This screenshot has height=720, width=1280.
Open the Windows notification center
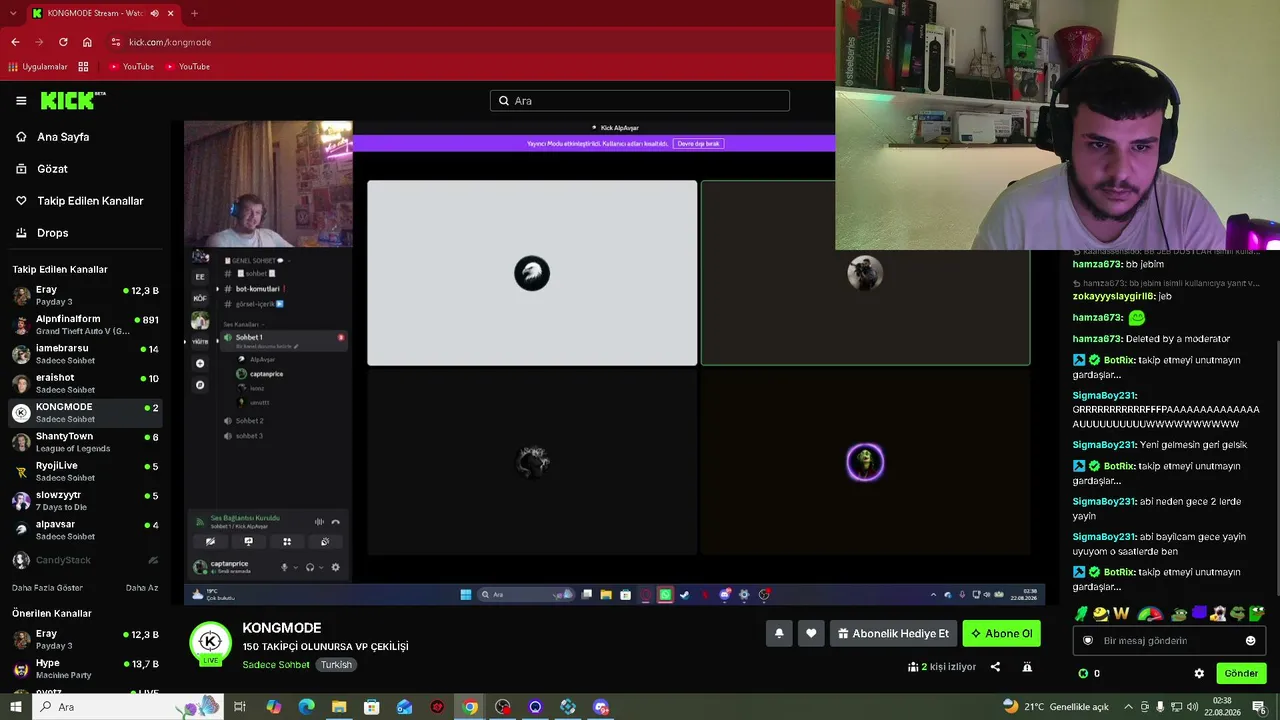click(x=1259, y=707)
